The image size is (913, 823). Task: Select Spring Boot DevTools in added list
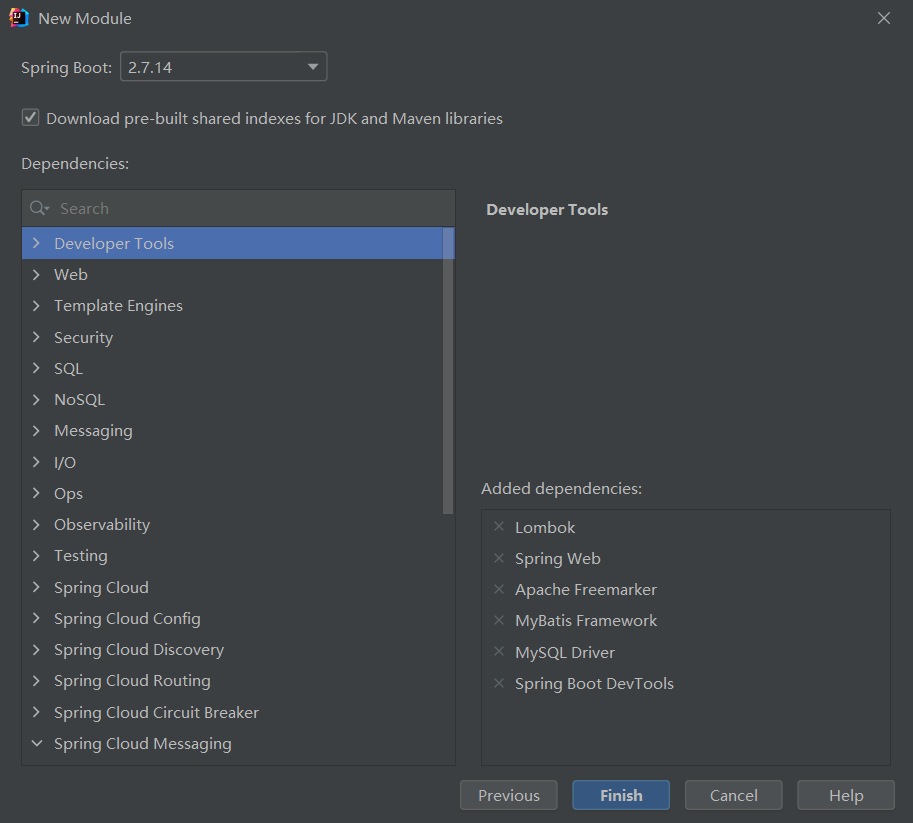(x=594, y=683)
